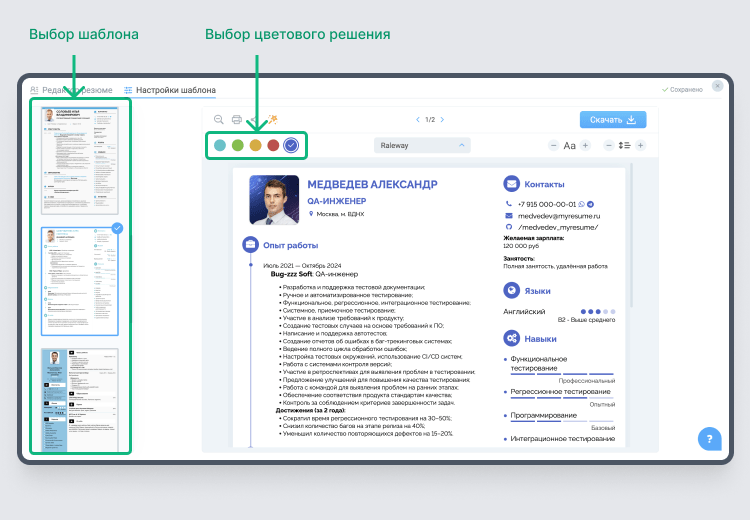Go to previous resume page

pyautogui.click(x=418, y=120)
